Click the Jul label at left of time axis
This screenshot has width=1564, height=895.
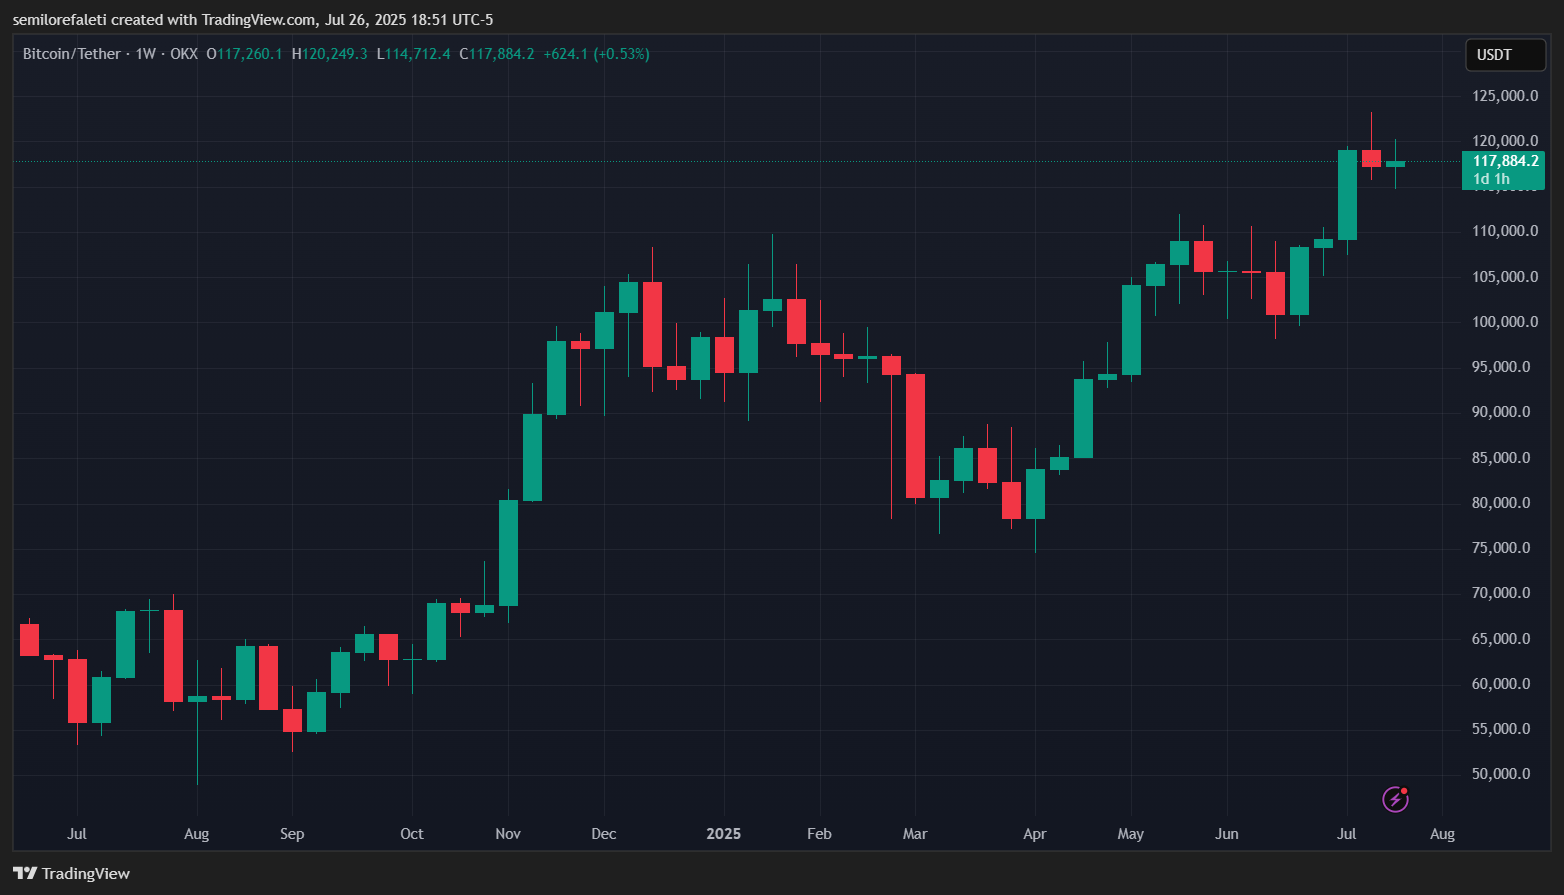(x=77, y=834)
